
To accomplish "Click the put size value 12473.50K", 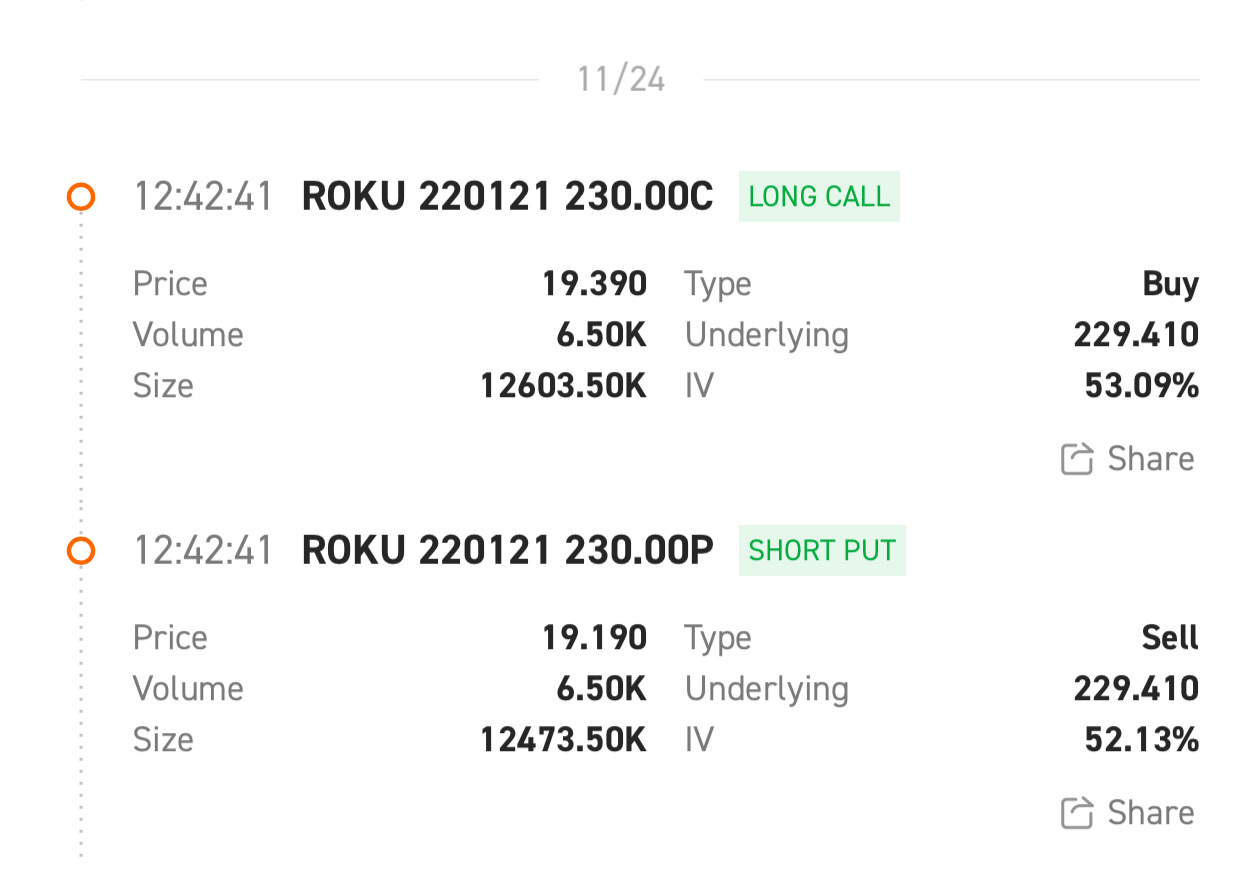I will coord(564,740).
